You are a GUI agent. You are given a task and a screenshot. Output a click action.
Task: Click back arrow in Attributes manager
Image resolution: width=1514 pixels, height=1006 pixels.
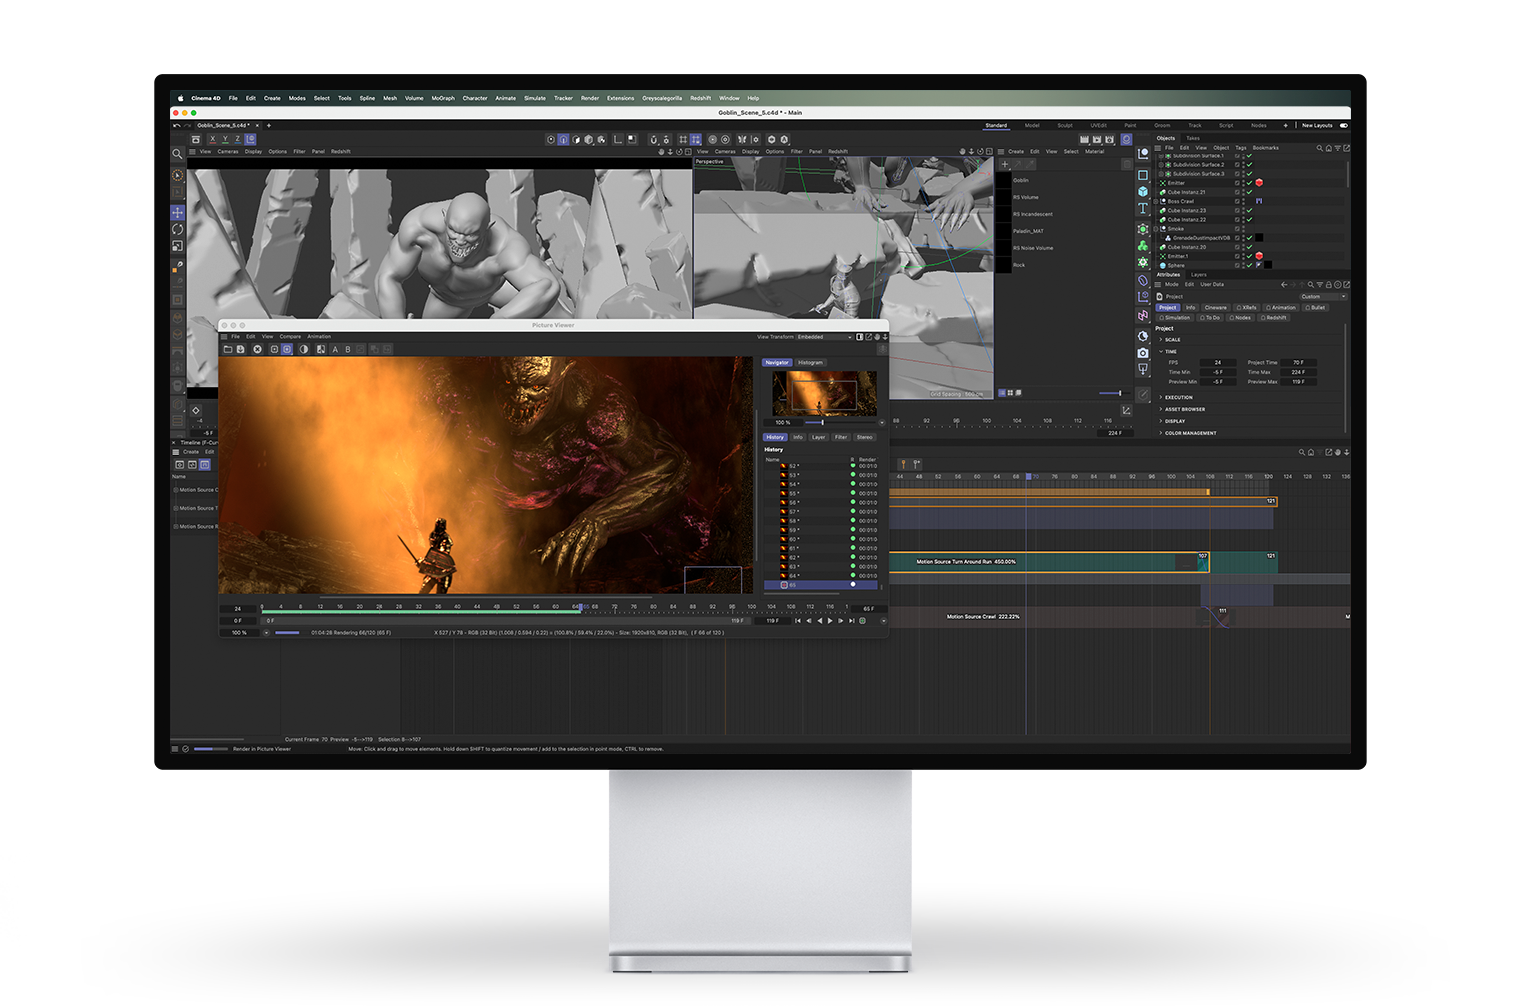coord(1284,285)
